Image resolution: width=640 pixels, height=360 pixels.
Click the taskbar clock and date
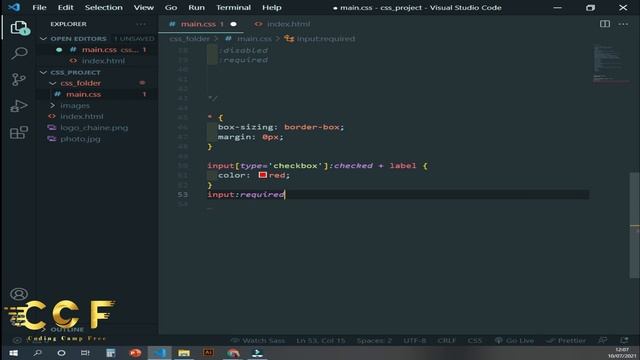pos(622,353)
